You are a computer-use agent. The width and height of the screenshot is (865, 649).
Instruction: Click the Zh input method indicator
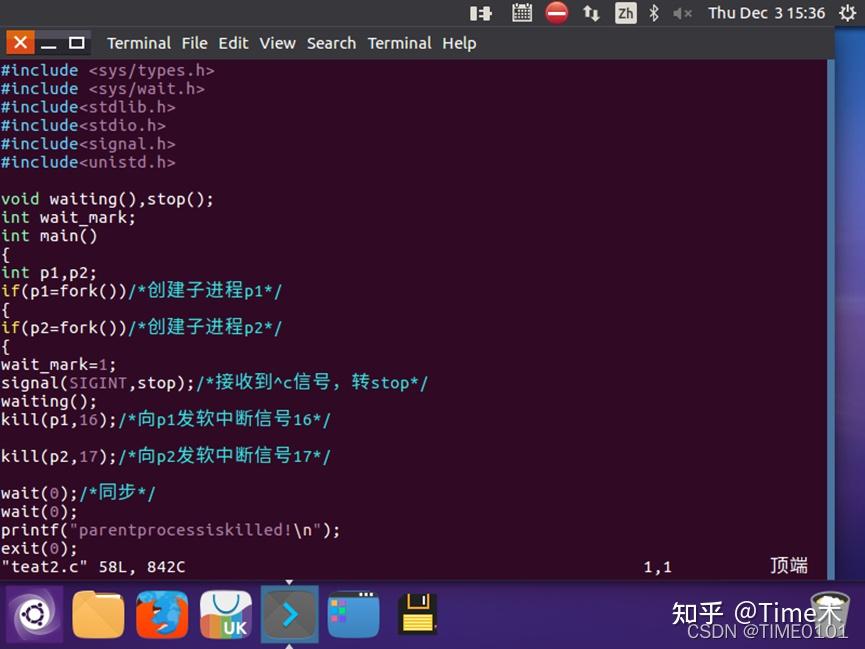[x=627, y=13]
